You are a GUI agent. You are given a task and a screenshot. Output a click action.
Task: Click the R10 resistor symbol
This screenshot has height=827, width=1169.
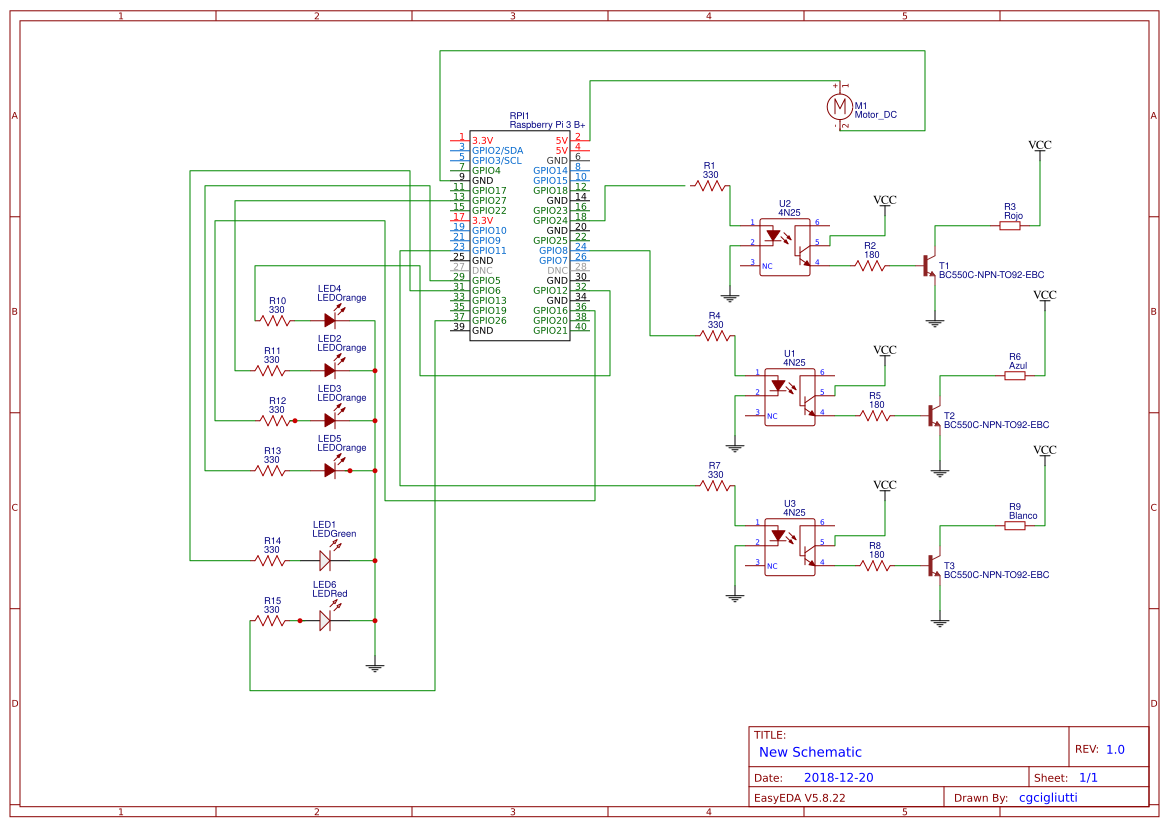point(275,321)
